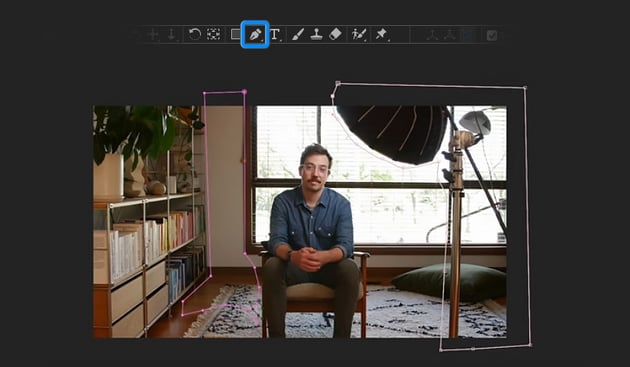Click top-left square vertex of white mask
The width and height of the screenshot is (630, 367).
pyautogui.click(x=338, y=84)
